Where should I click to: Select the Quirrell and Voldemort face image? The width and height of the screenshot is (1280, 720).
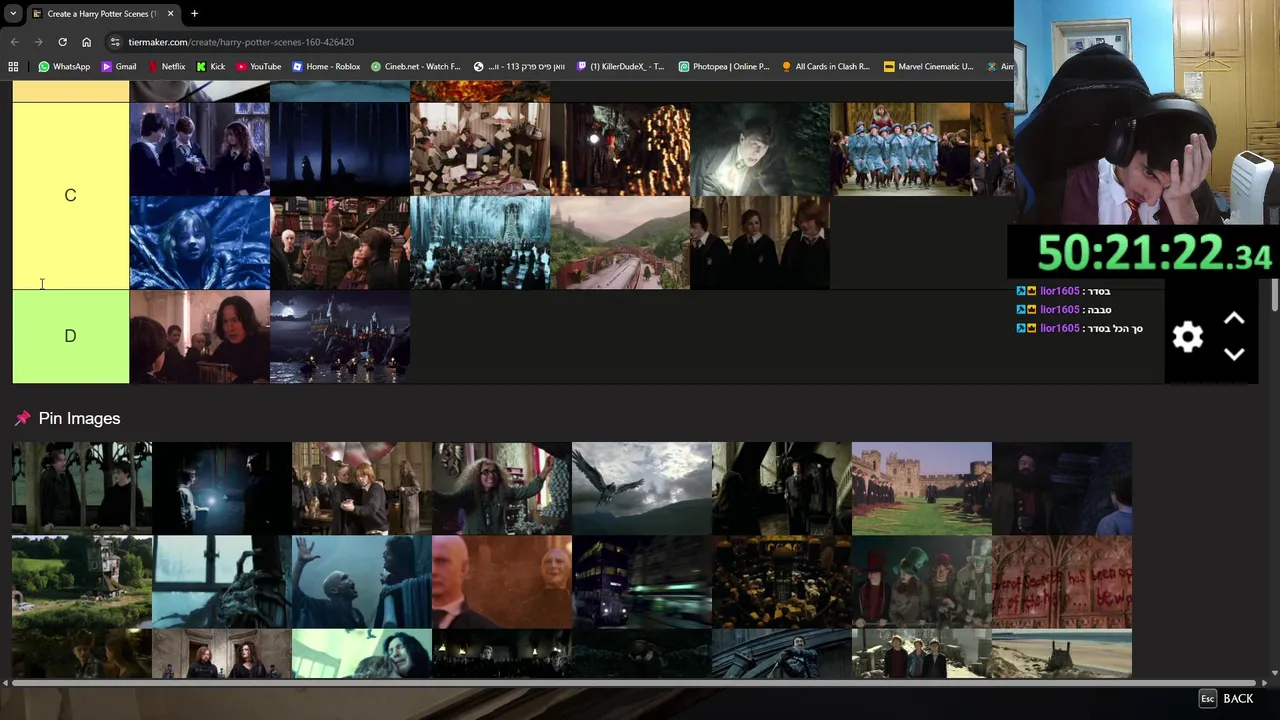[502, 582]
